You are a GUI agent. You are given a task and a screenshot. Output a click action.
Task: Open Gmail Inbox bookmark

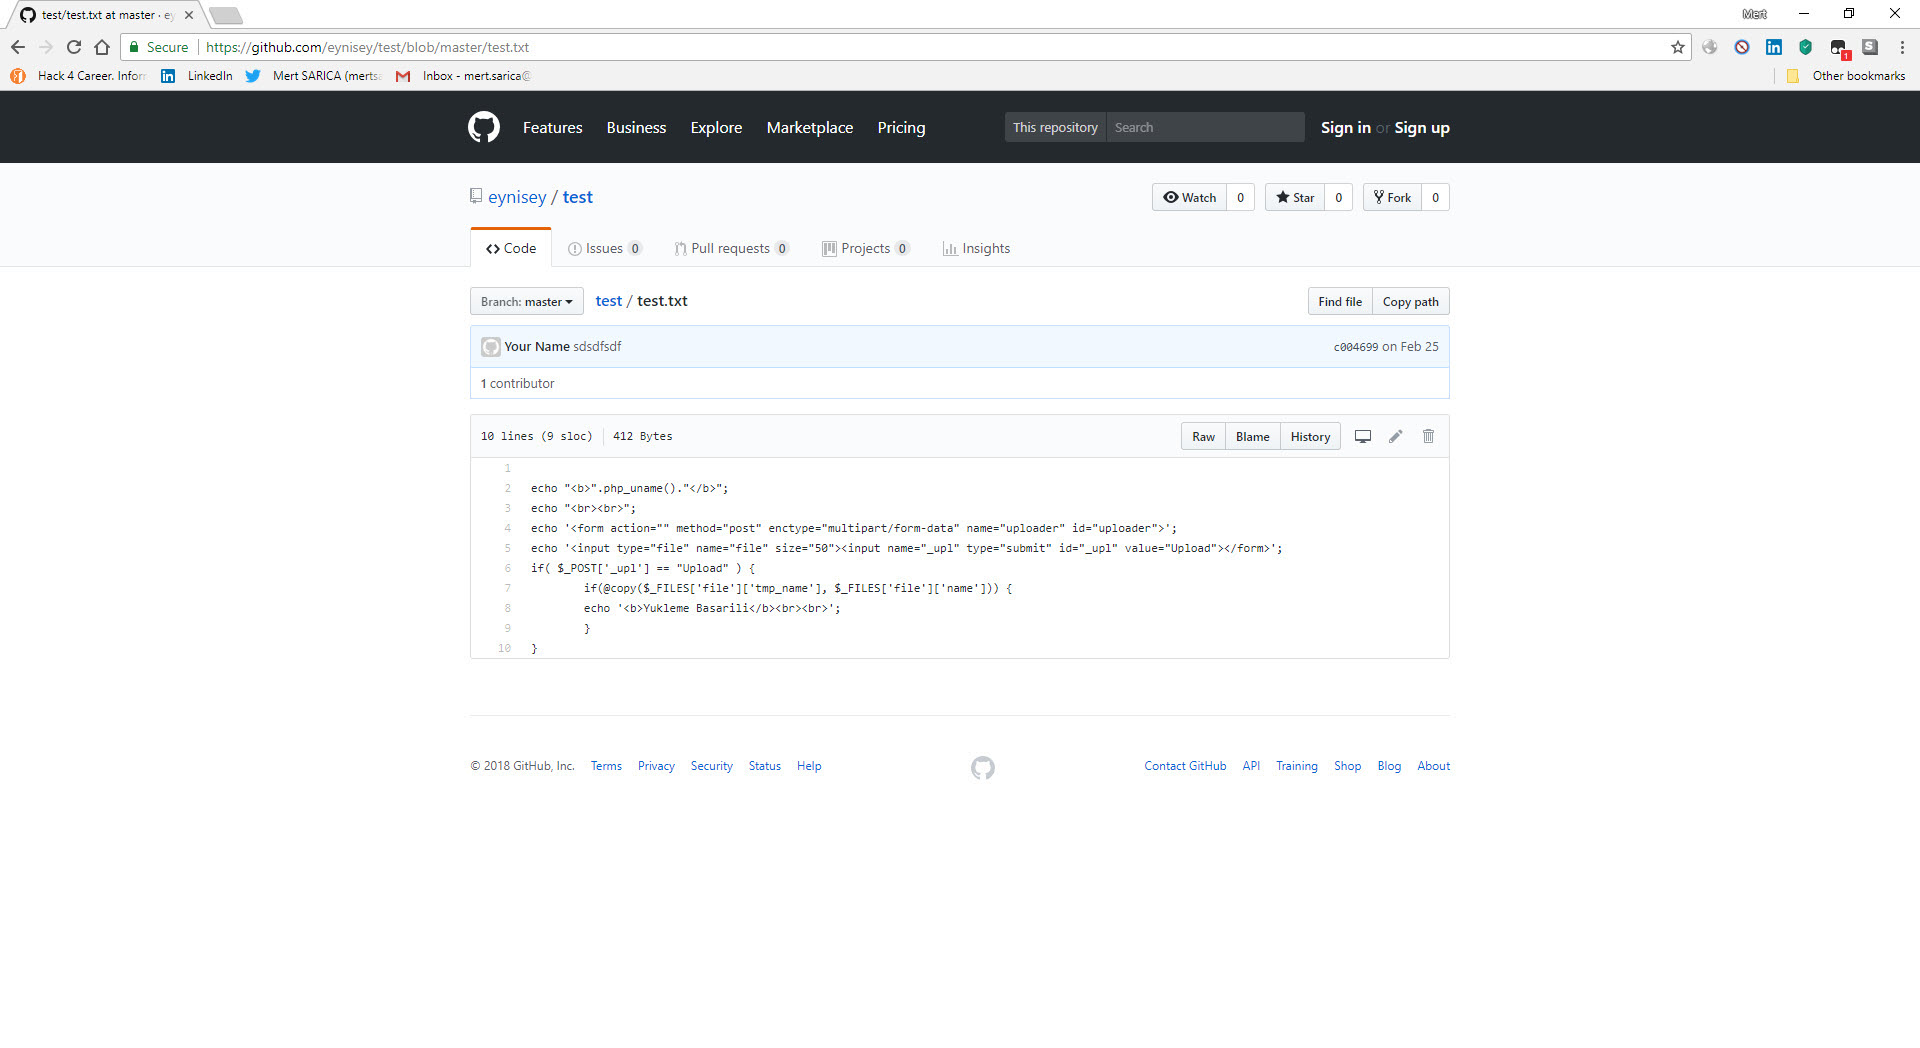(463, 76)
